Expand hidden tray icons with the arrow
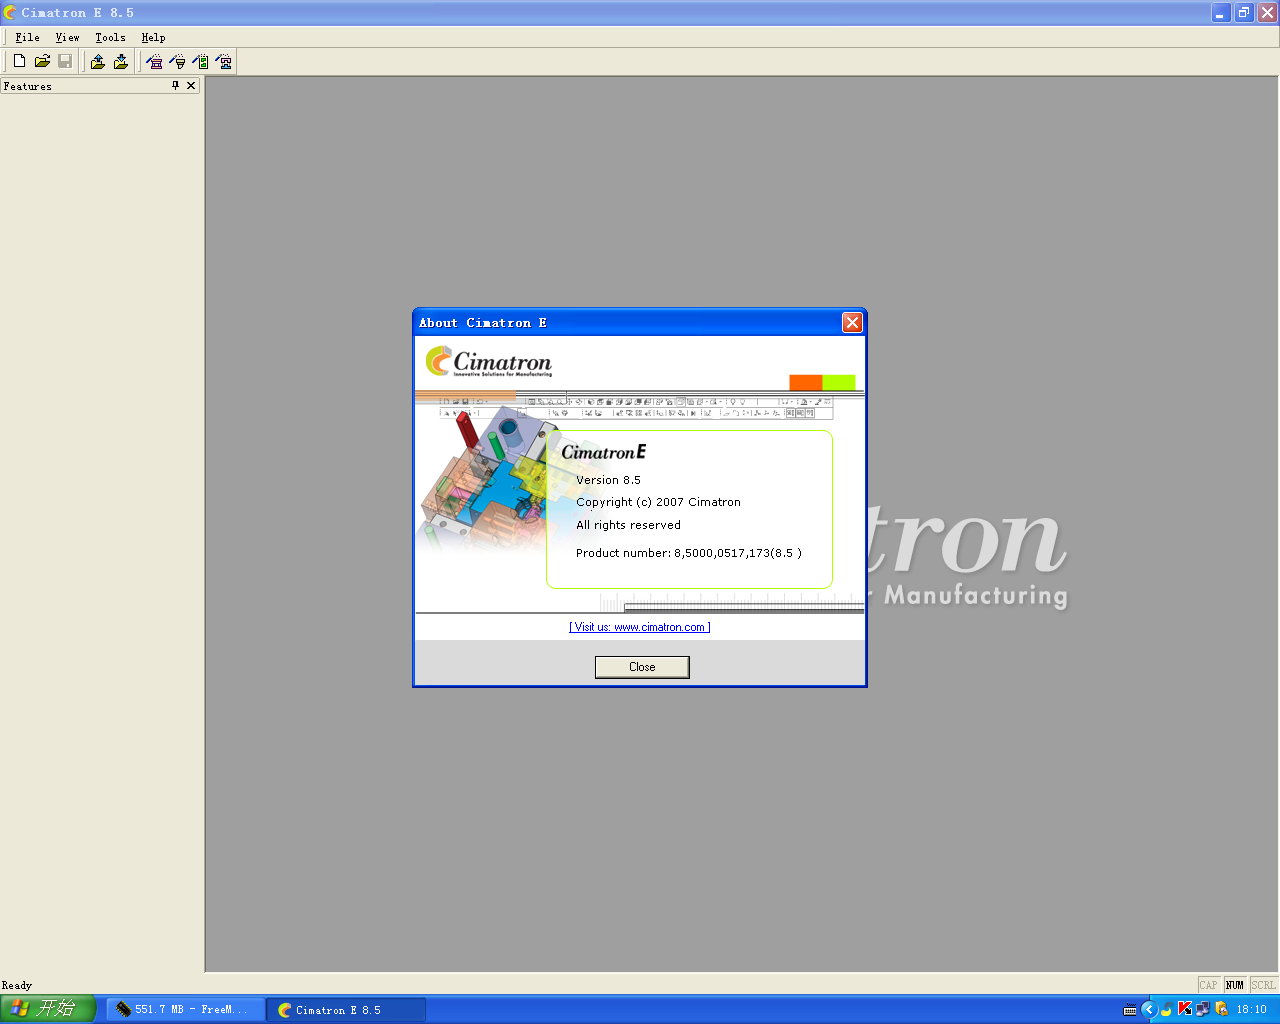This screenshot has height=1024, width=1280. click(x=1148, y=1009)
